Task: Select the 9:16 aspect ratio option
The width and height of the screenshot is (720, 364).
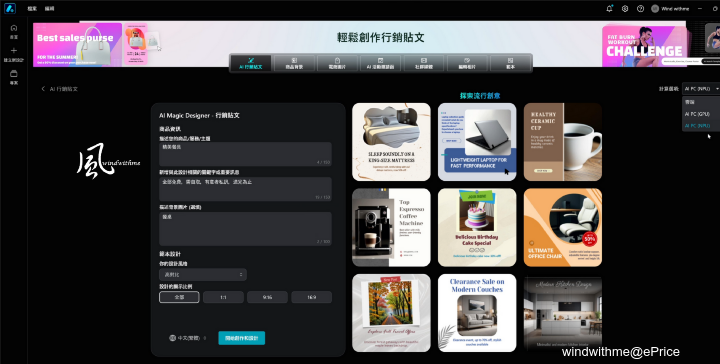Action: tap(267, 297)
